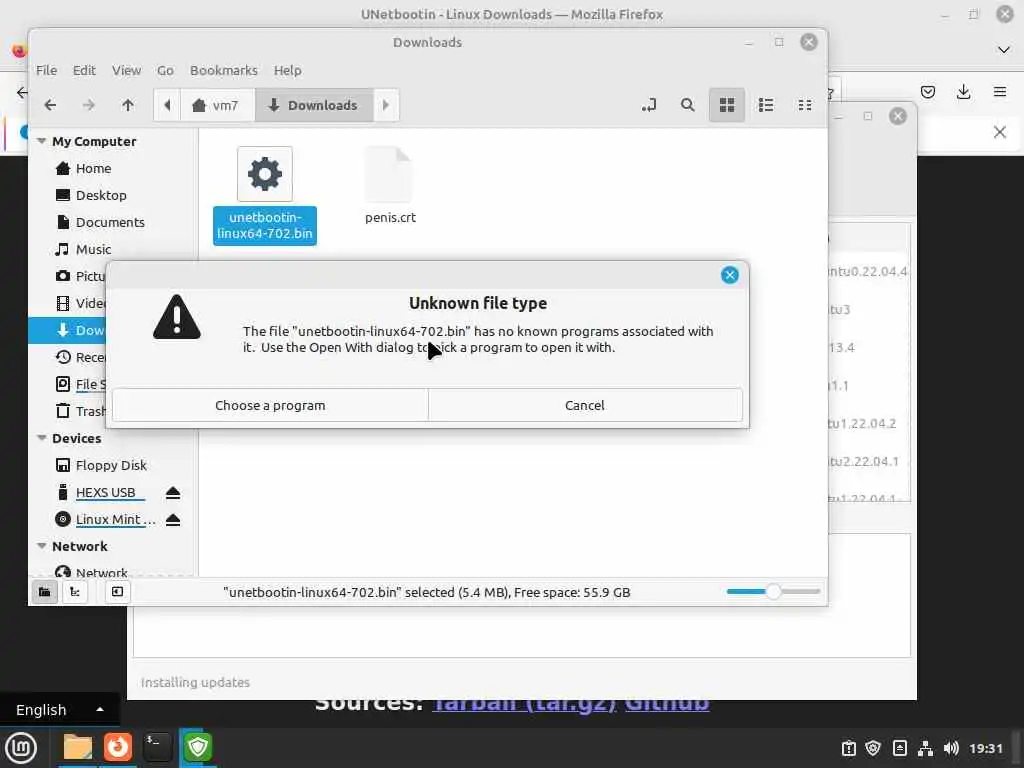This screenshot has width=1024, height=768.
Task: Go back in file manager
Action: coord(50,105)
